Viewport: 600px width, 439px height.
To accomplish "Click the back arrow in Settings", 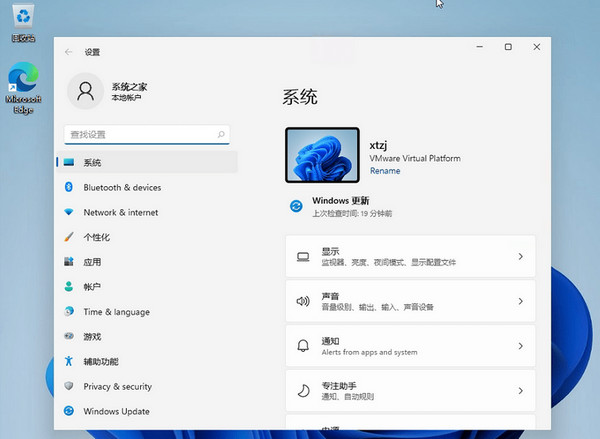I will (x=69, y=52).
